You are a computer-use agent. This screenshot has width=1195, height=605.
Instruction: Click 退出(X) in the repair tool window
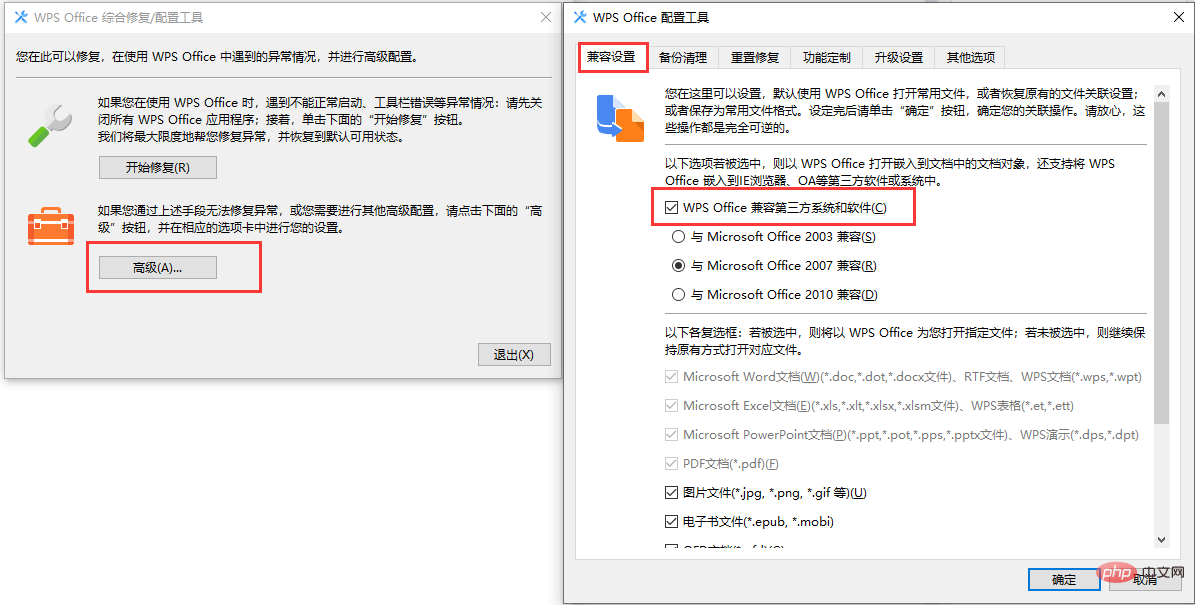pos(514,355)
